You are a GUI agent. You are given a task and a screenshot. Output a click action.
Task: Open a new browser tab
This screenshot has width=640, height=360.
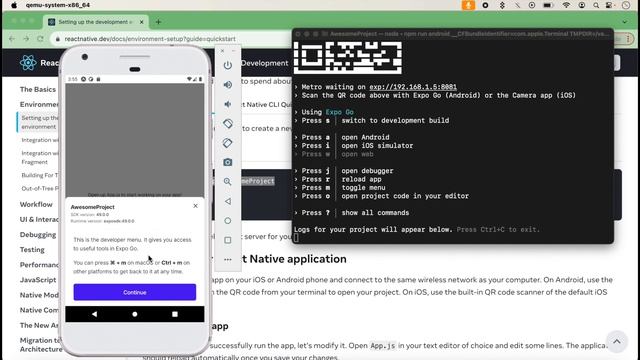(158, 22)
